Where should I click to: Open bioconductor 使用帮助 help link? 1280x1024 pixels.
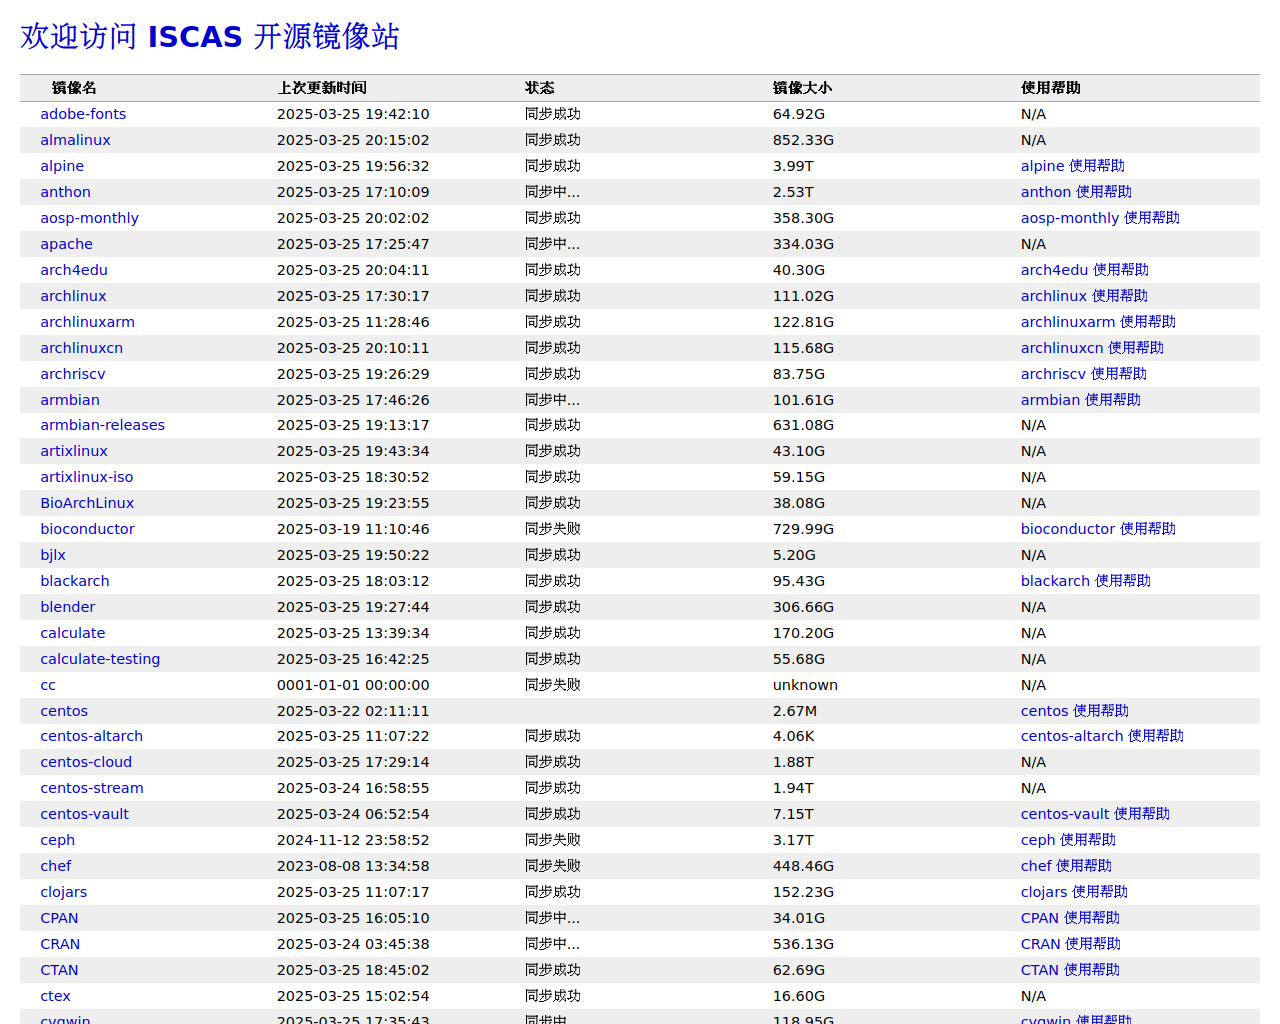[1098, 529]
